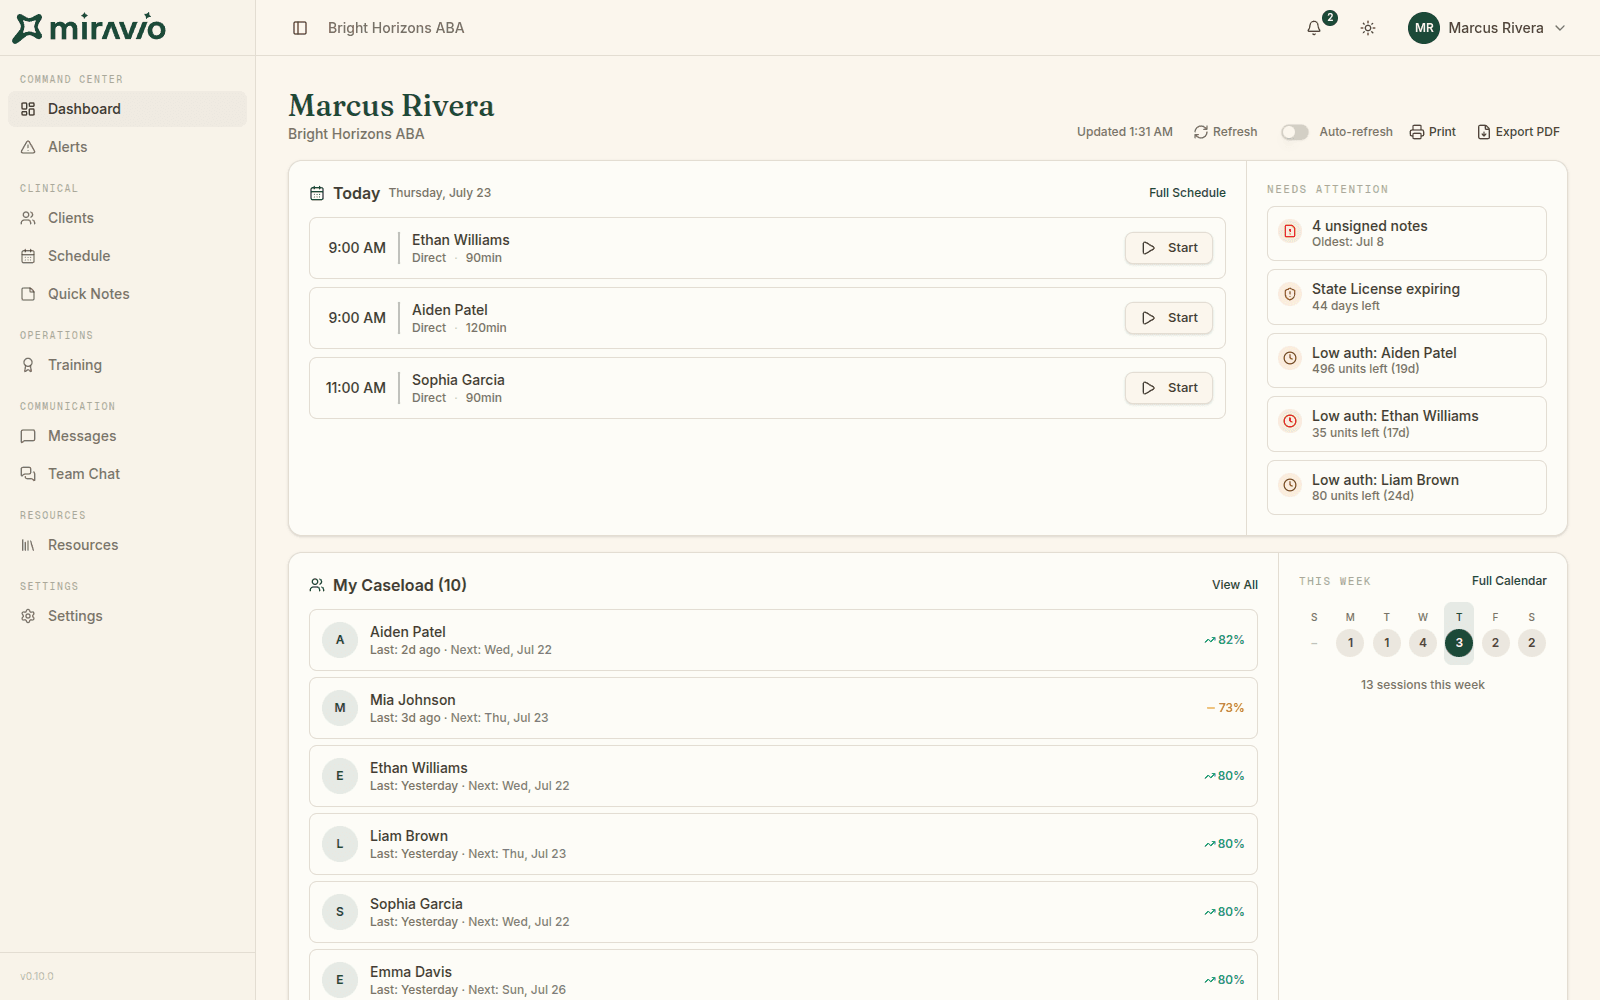
Task: Select Thursday with 3 sessions
Action: (x=1459, y=643)
